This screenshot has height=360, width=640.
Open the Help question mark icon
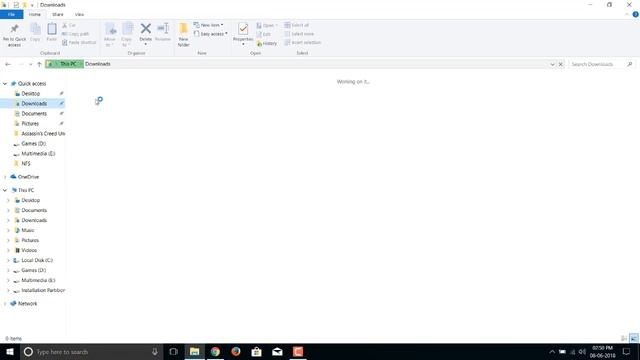(636, 14)
